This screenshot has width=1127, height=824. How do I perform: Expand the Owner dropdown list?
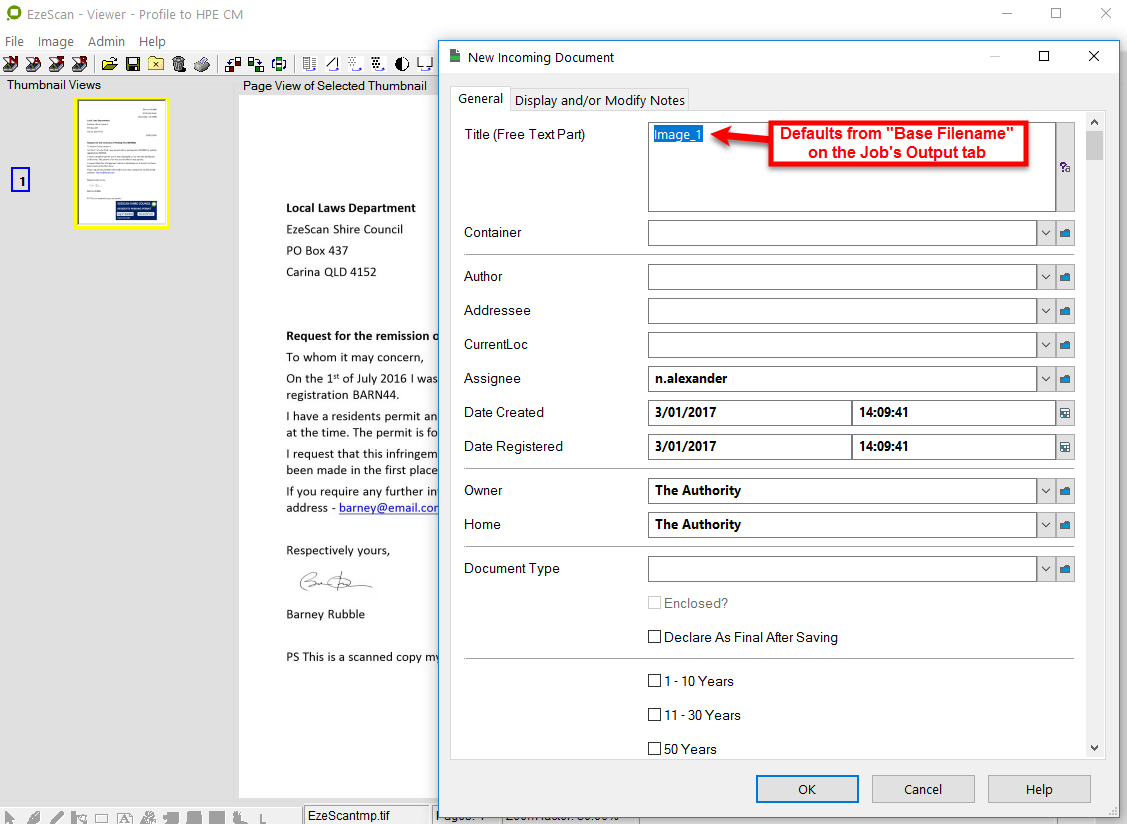[x=1046, y=491]
